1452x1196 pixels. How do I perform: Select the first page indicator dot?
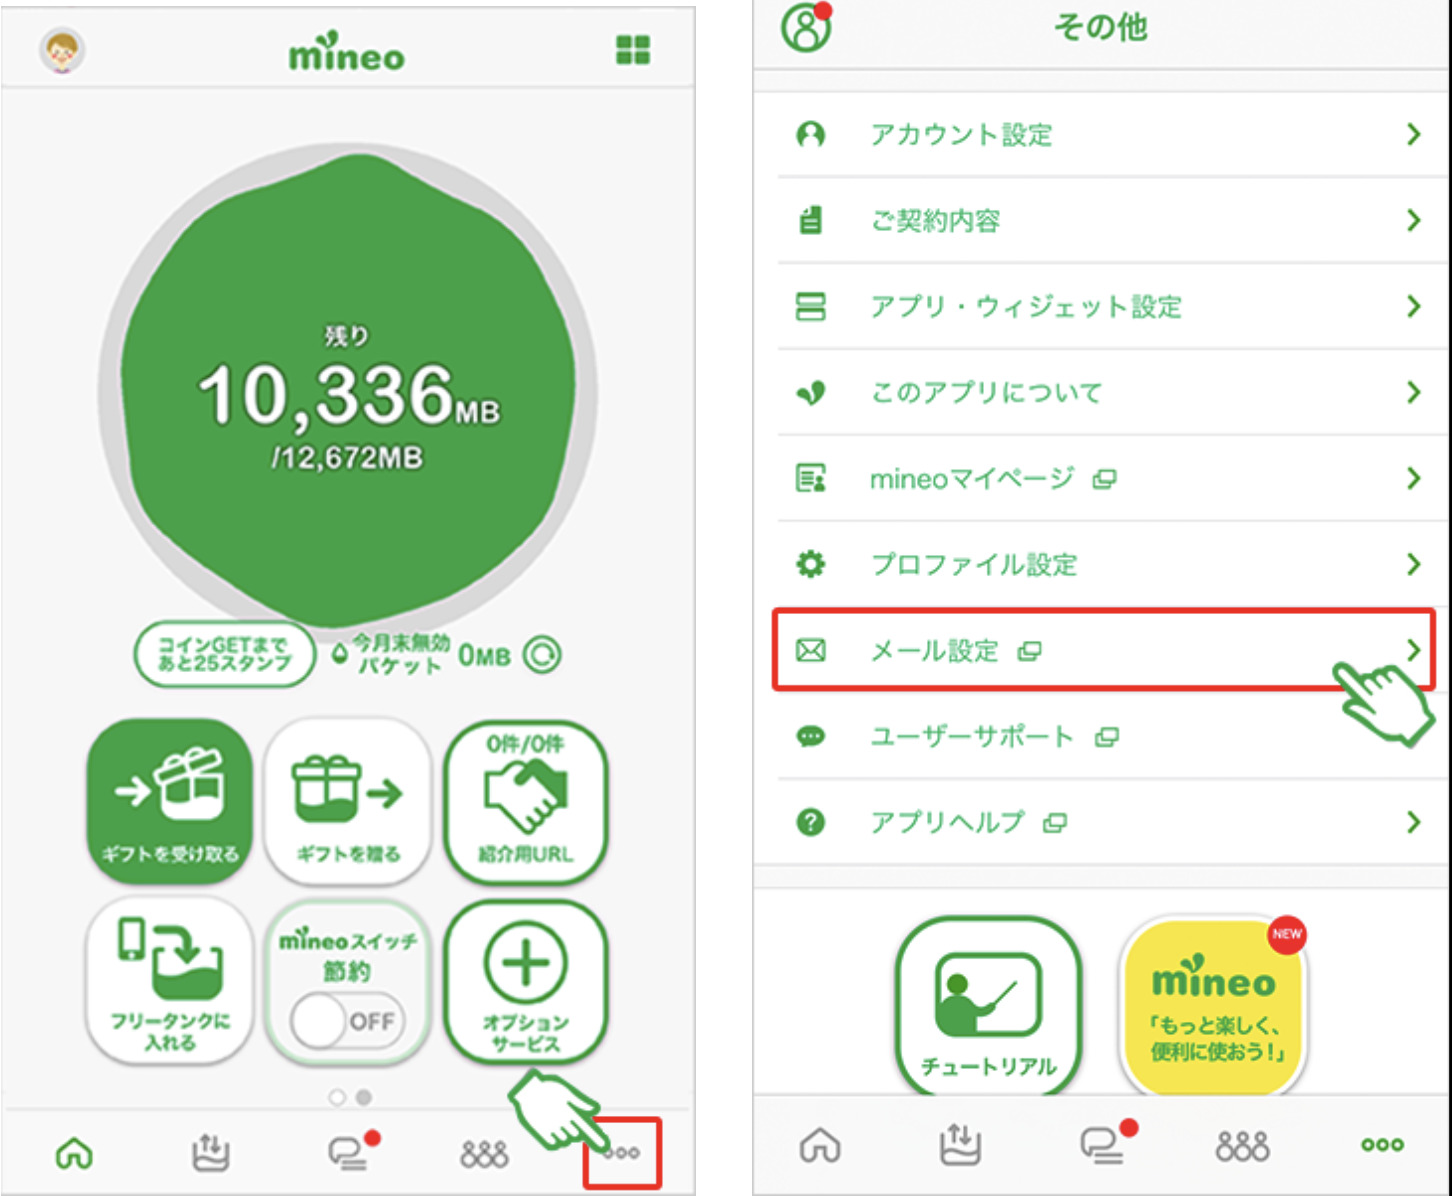click(337, 1098)
